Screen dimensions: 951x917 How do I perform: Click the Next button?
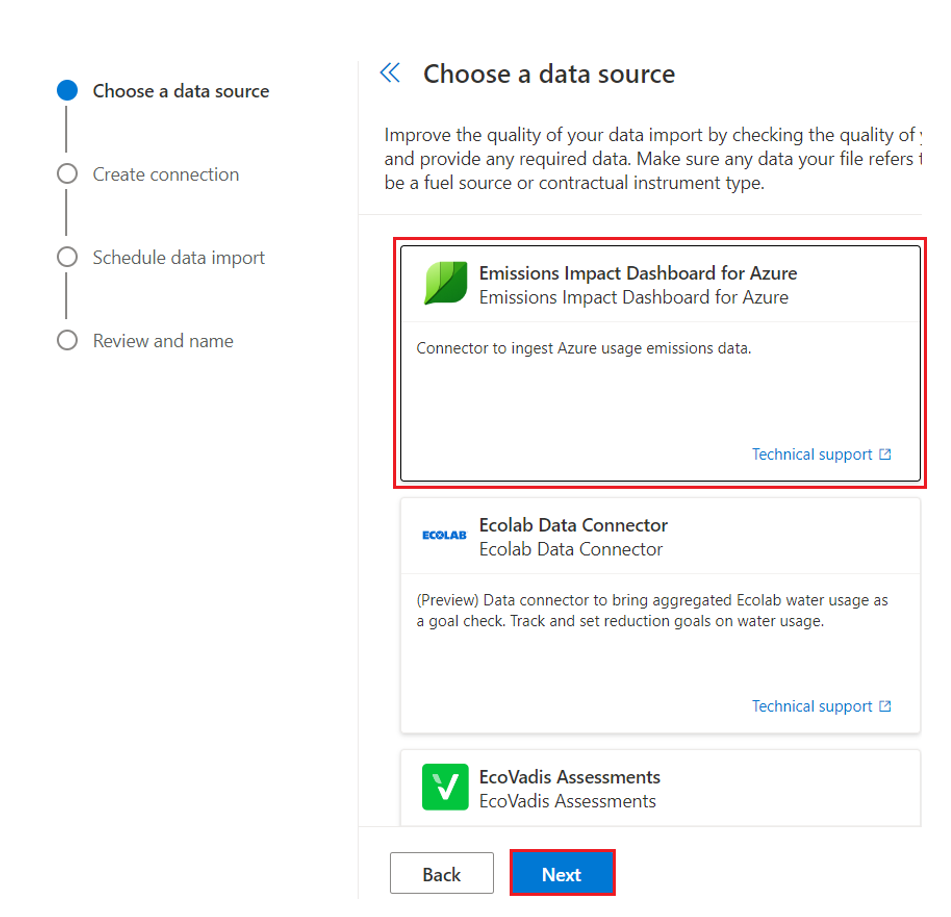[x=562, y=873]
